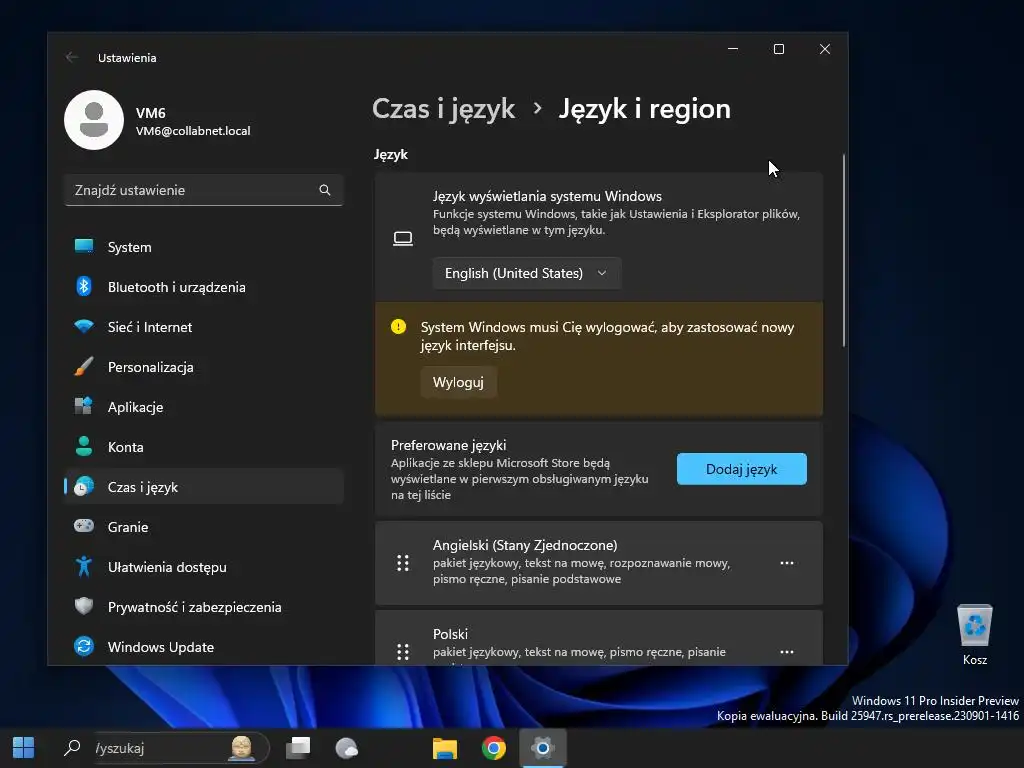The width and height of the screenshot is (1024, 768).
Task: Click the yellow warning icon in the sign-out notice
Action: tap(398, 327)
